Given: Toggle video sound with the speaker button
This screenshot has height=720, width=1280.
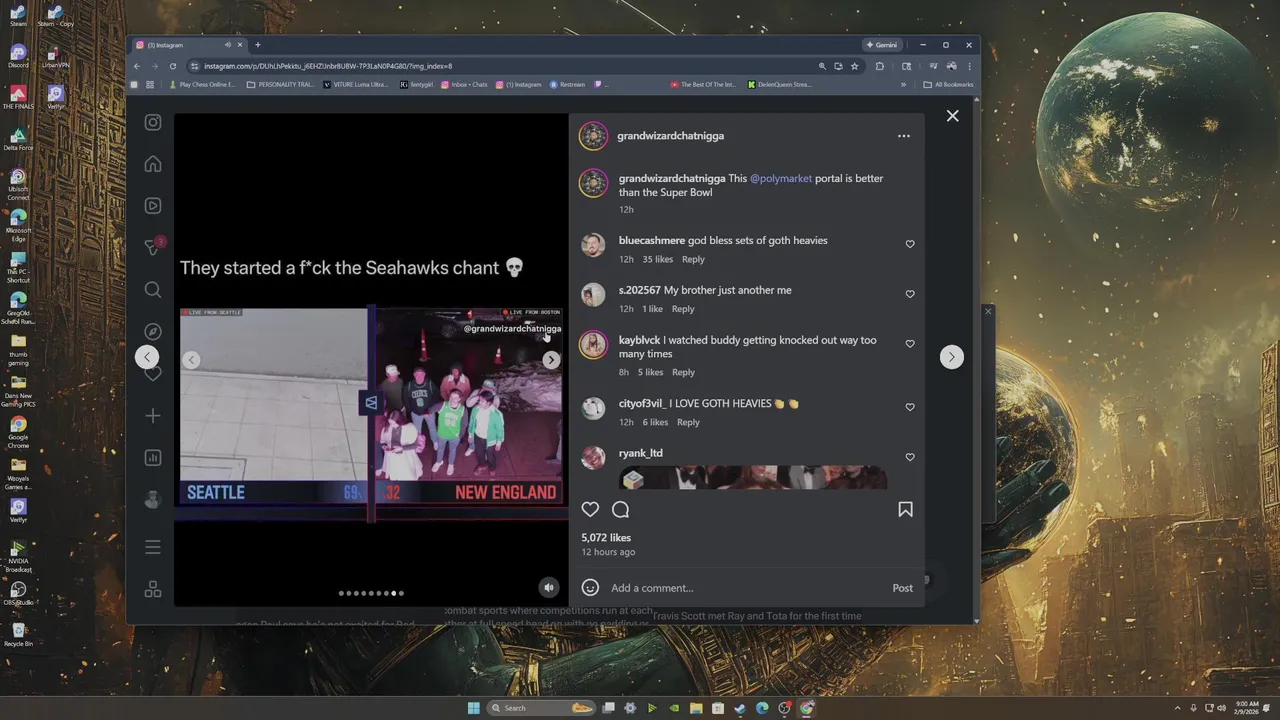Looking at the screenshot, I should pos(548,587).
